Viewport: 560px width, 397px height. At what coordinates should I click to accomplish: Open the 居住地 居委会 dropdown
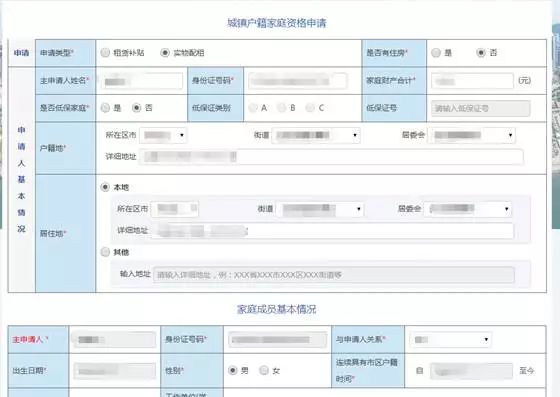[x=468, y=209]
